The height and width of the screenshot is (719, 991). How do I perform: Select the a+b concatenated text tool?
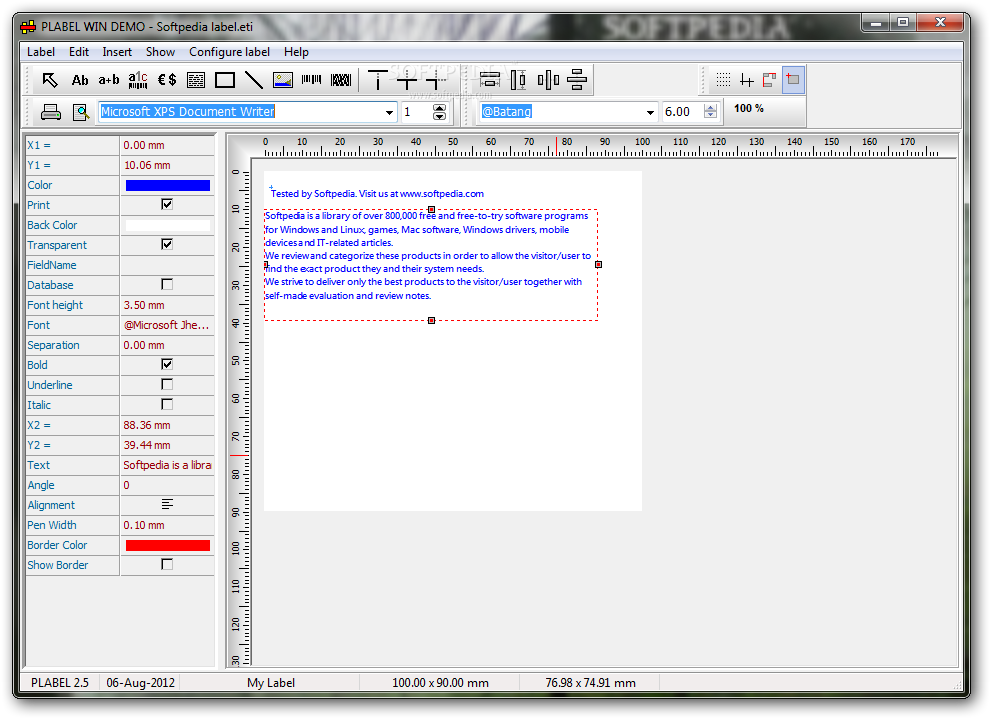pos(109,80)
